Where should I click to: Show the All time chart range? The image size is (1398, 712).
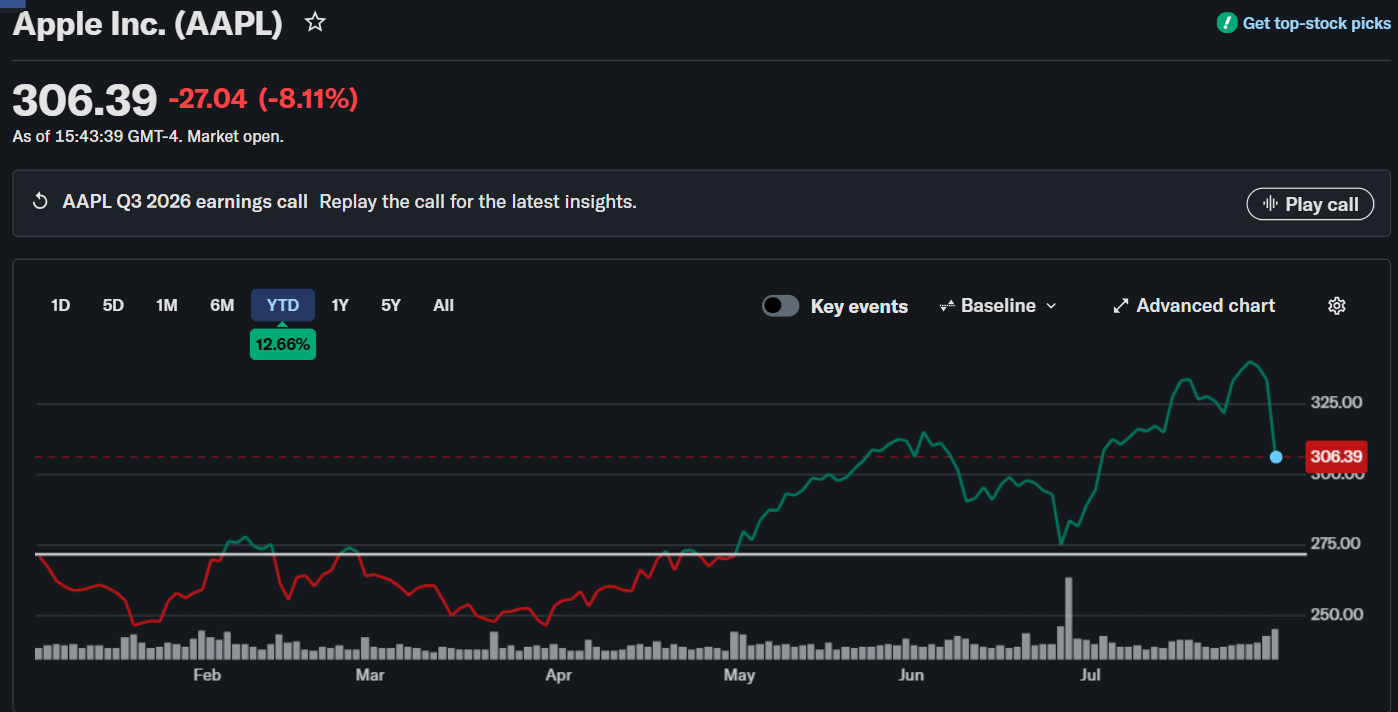click(444, 306)
